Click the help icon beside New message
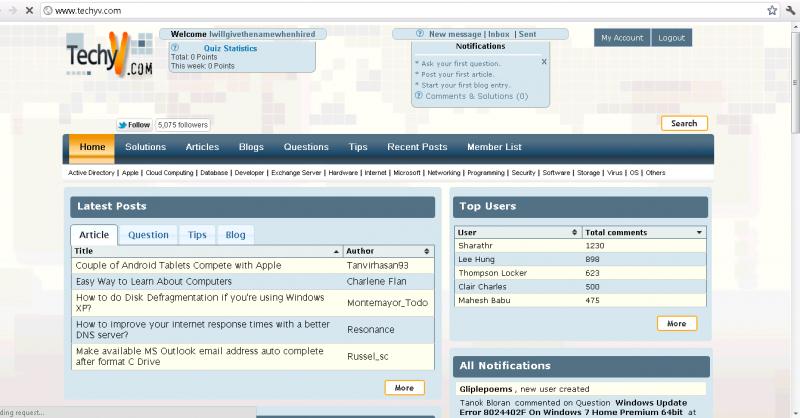This screenshot has width=800, height=418. (x=420, y=34)
